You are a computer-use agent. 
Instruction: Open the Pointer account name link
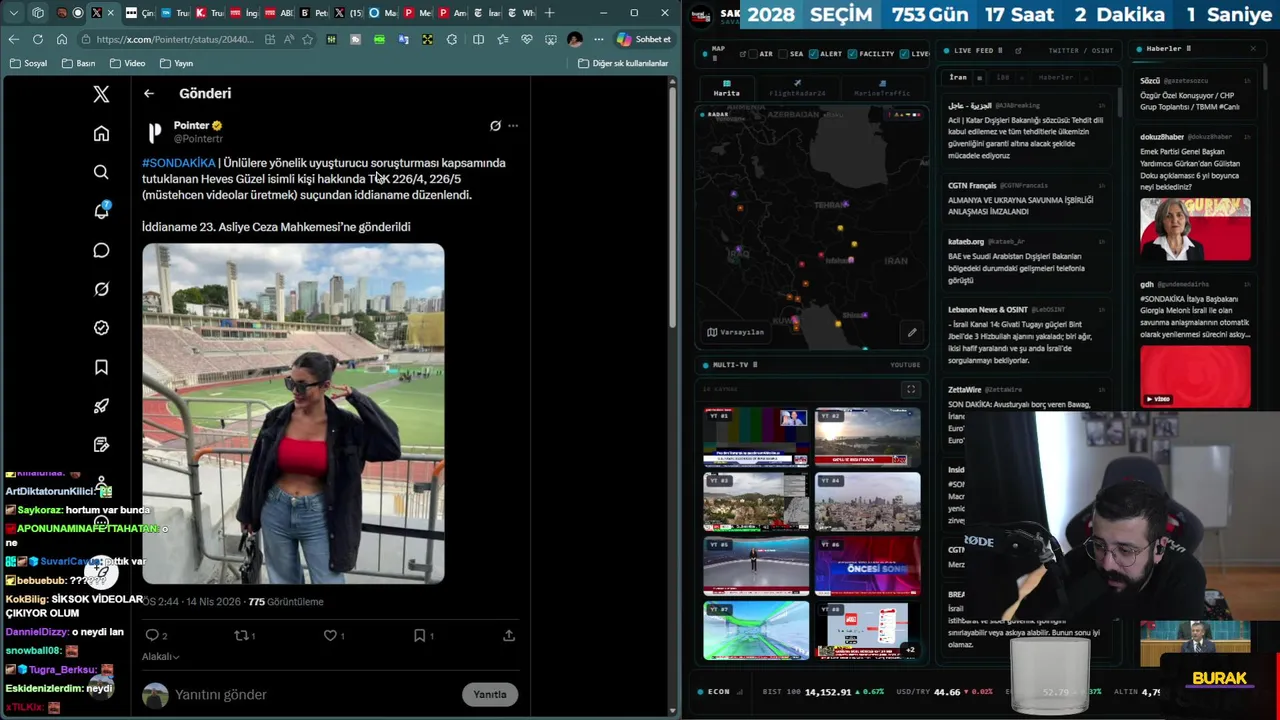(191, 125)
